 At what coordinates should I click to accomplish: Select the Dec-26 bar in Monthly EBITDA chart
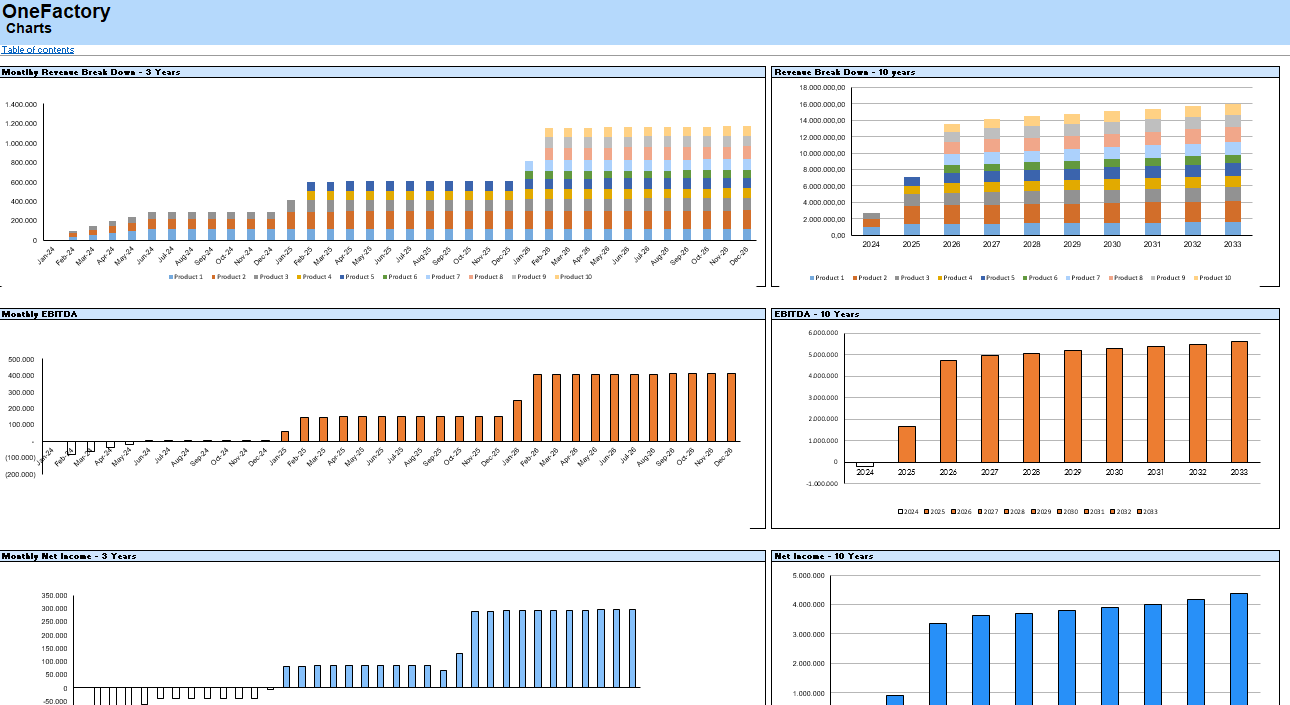pyautogui.click(x=731, y=407)
